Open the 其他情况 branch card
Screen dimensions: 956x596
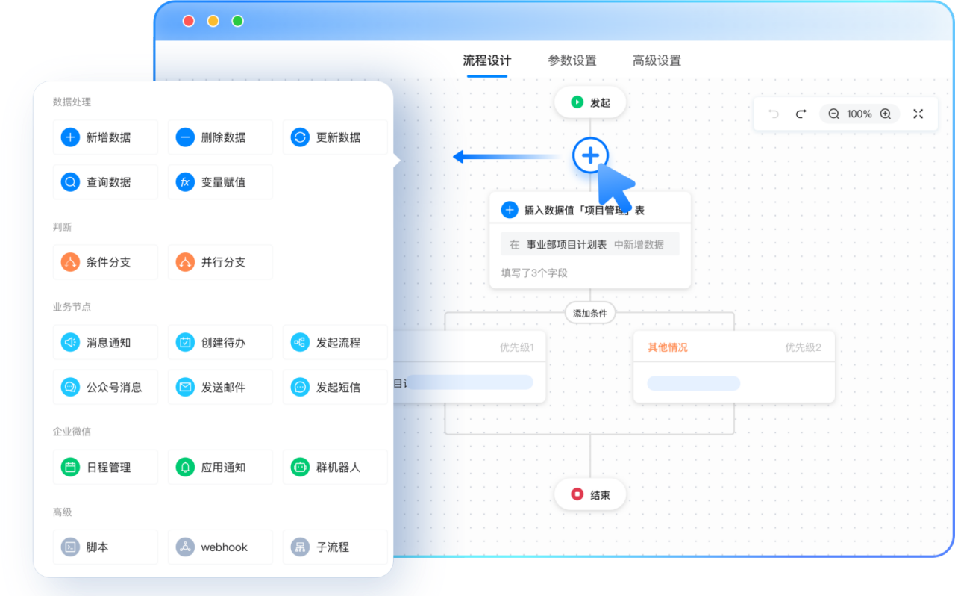tap(734, 367)
